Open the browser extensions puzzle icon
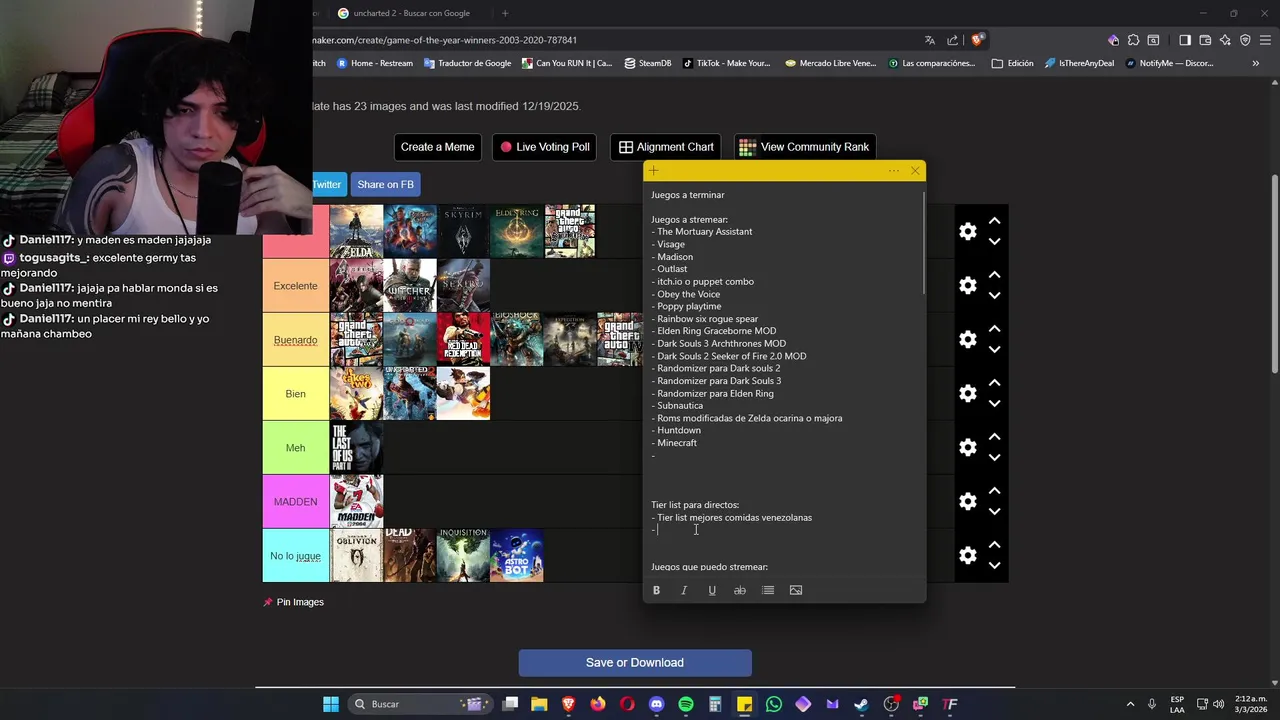Viewport: 1280px width, 720px height. (1133, 40)
